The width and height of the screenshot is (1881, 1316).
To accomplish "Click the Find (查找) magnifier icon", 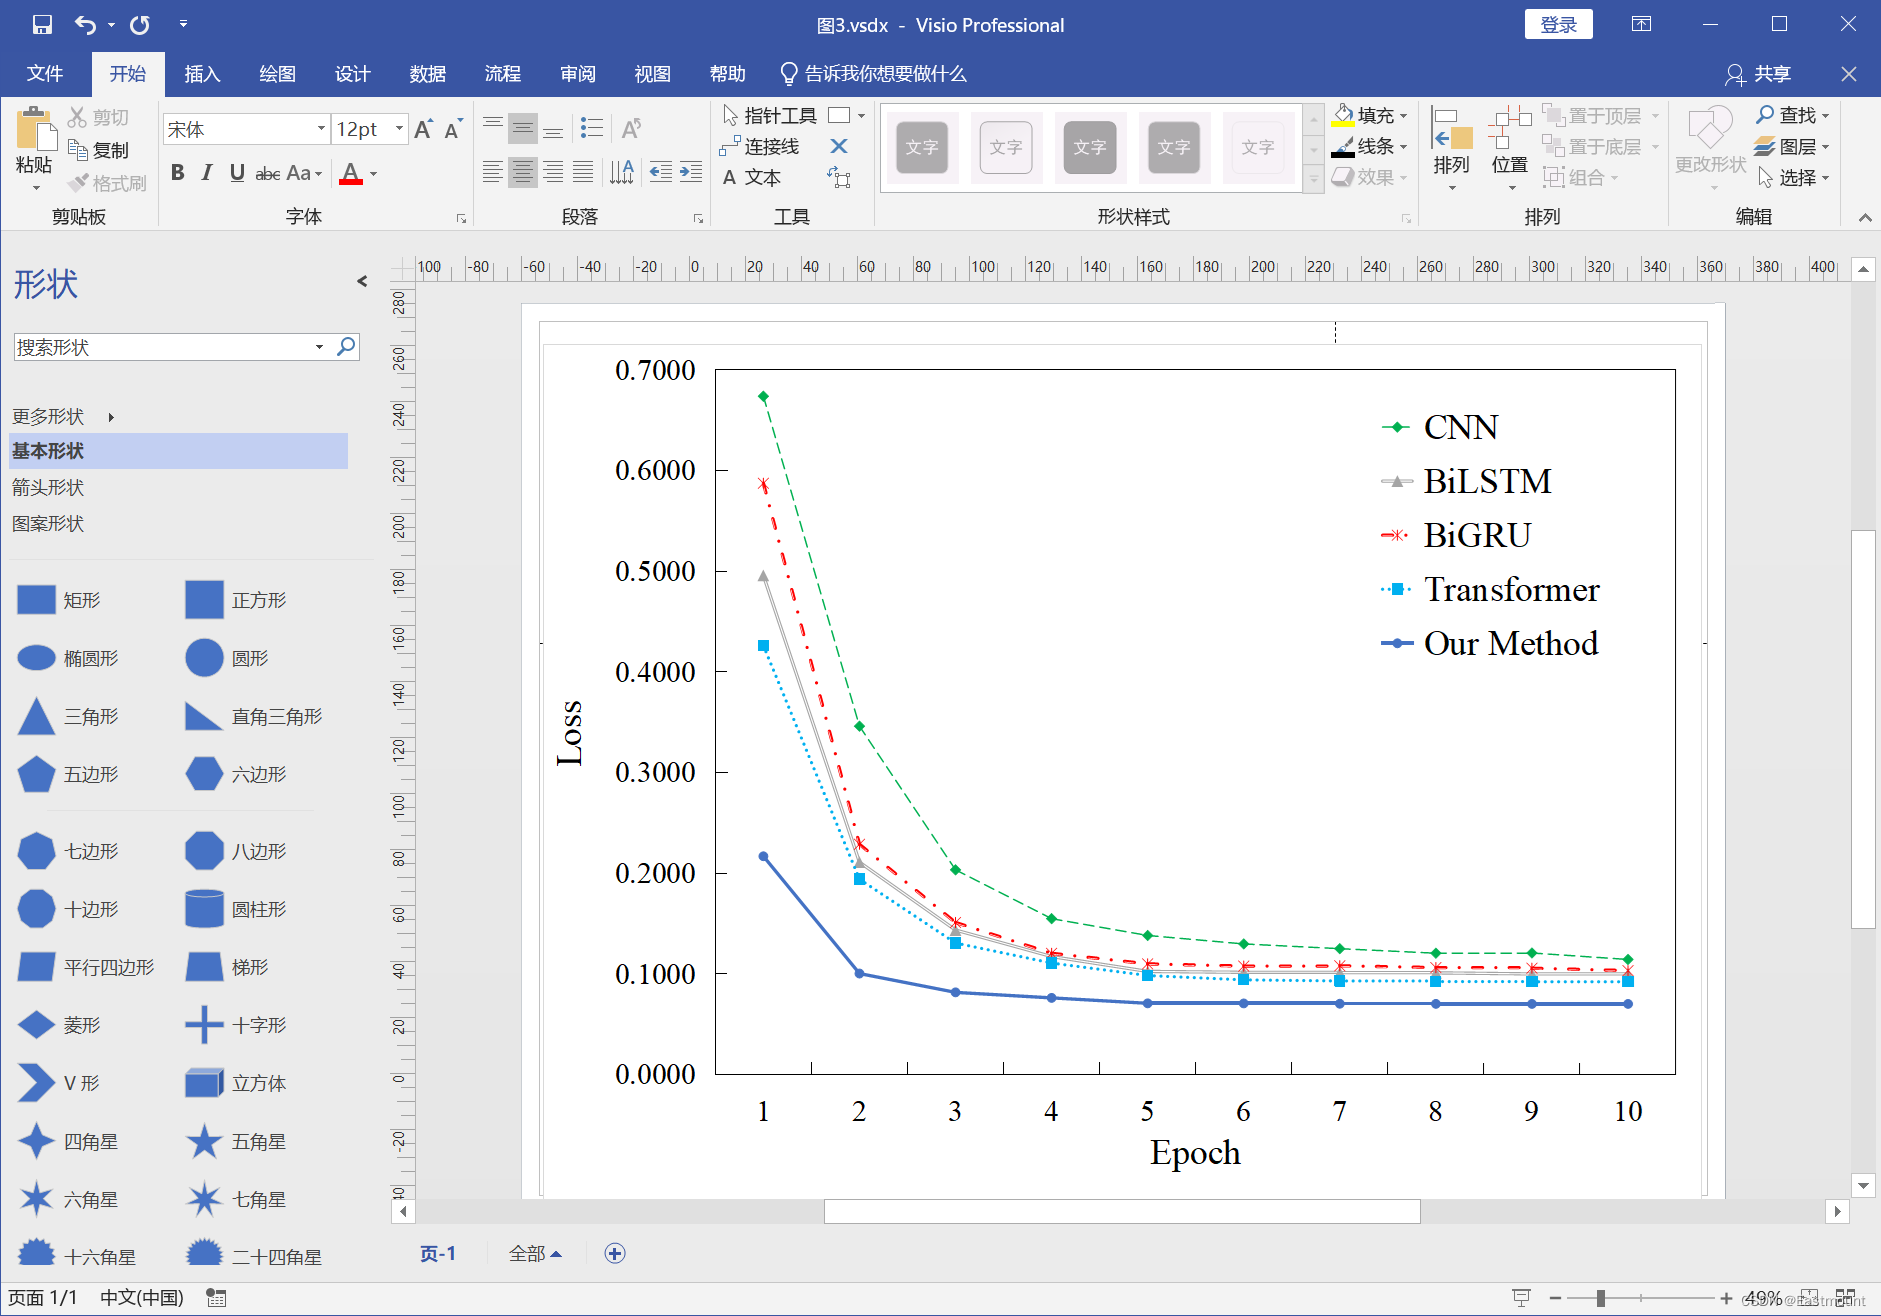I will 1765,115.
